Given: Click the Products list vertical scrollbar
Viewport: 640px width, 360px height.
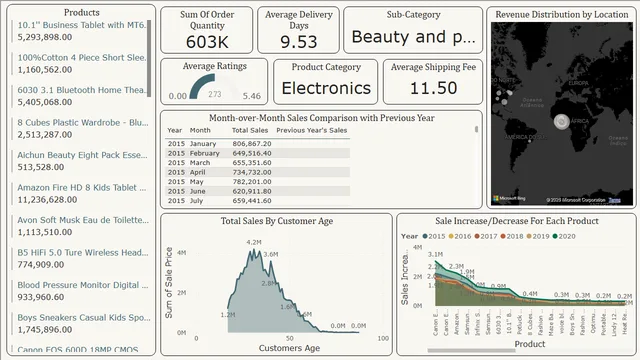Looking at the screenshot, I should click(x=149, y=58).
